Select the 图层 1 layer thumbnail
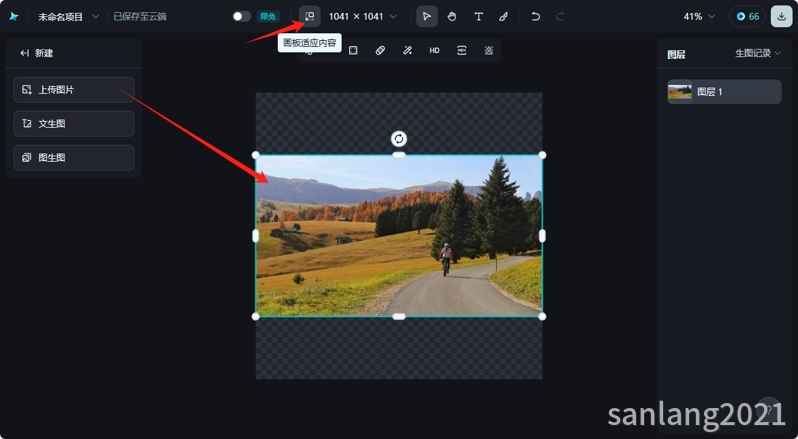798x439 pixels. 680,92
